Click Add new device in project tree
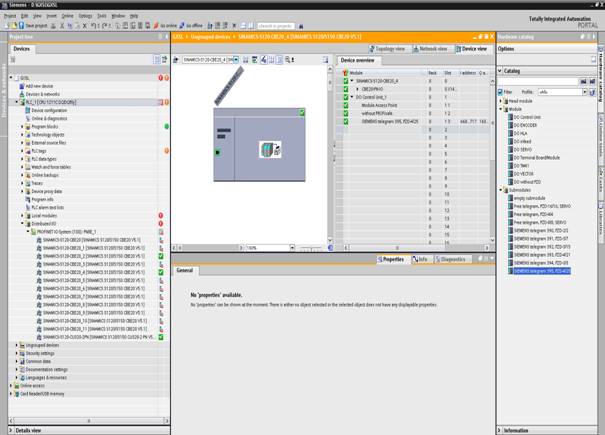 coord(40,86)
